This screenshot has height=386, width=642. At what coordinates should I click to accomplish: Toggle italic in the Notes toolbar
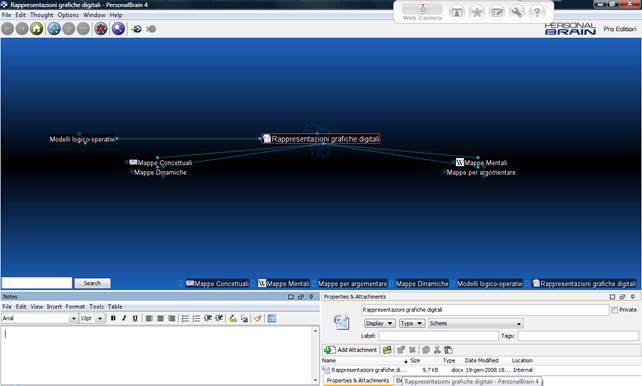tap(124, 318)
